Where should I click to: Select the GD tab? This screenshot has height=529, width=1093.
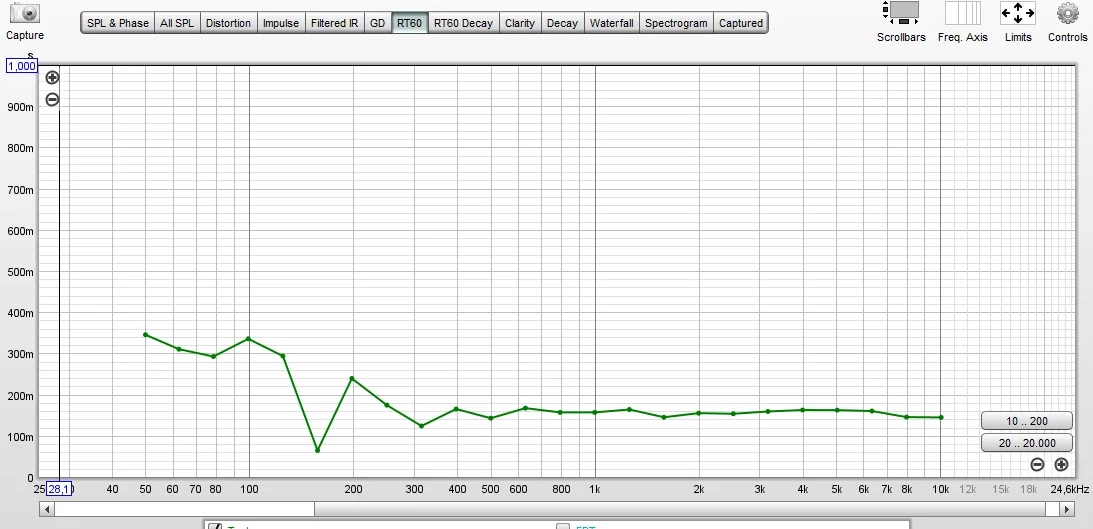[x=377, y=23]
